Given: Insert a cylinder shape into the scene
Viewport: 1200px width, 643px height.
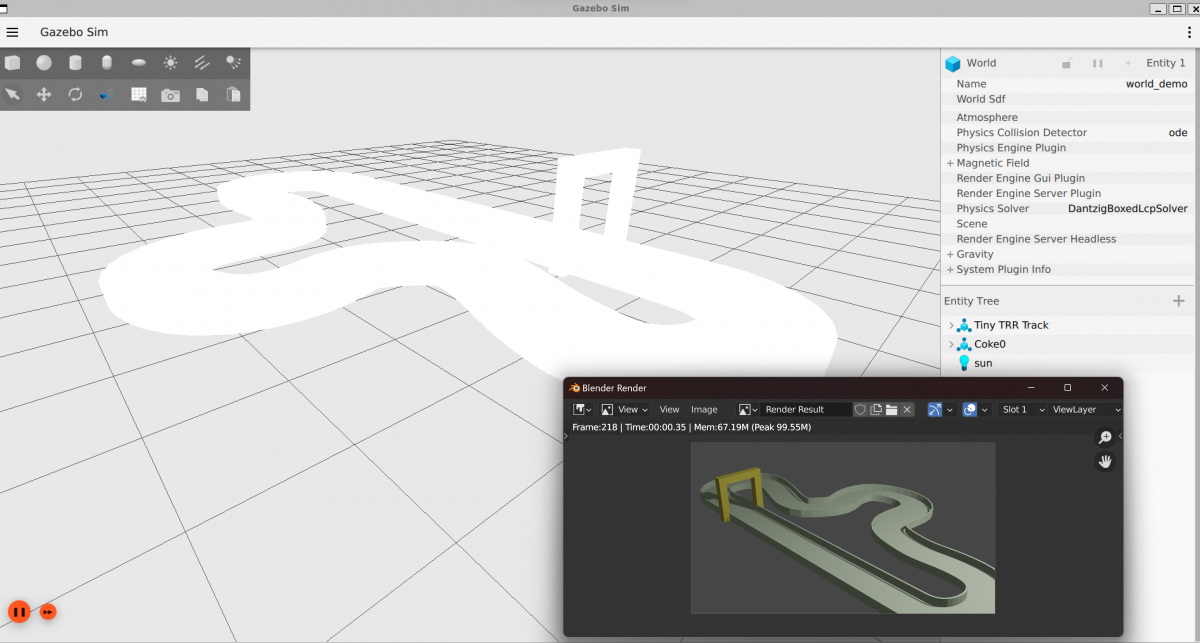Looking at the screenshot, I should coord(75,63).
